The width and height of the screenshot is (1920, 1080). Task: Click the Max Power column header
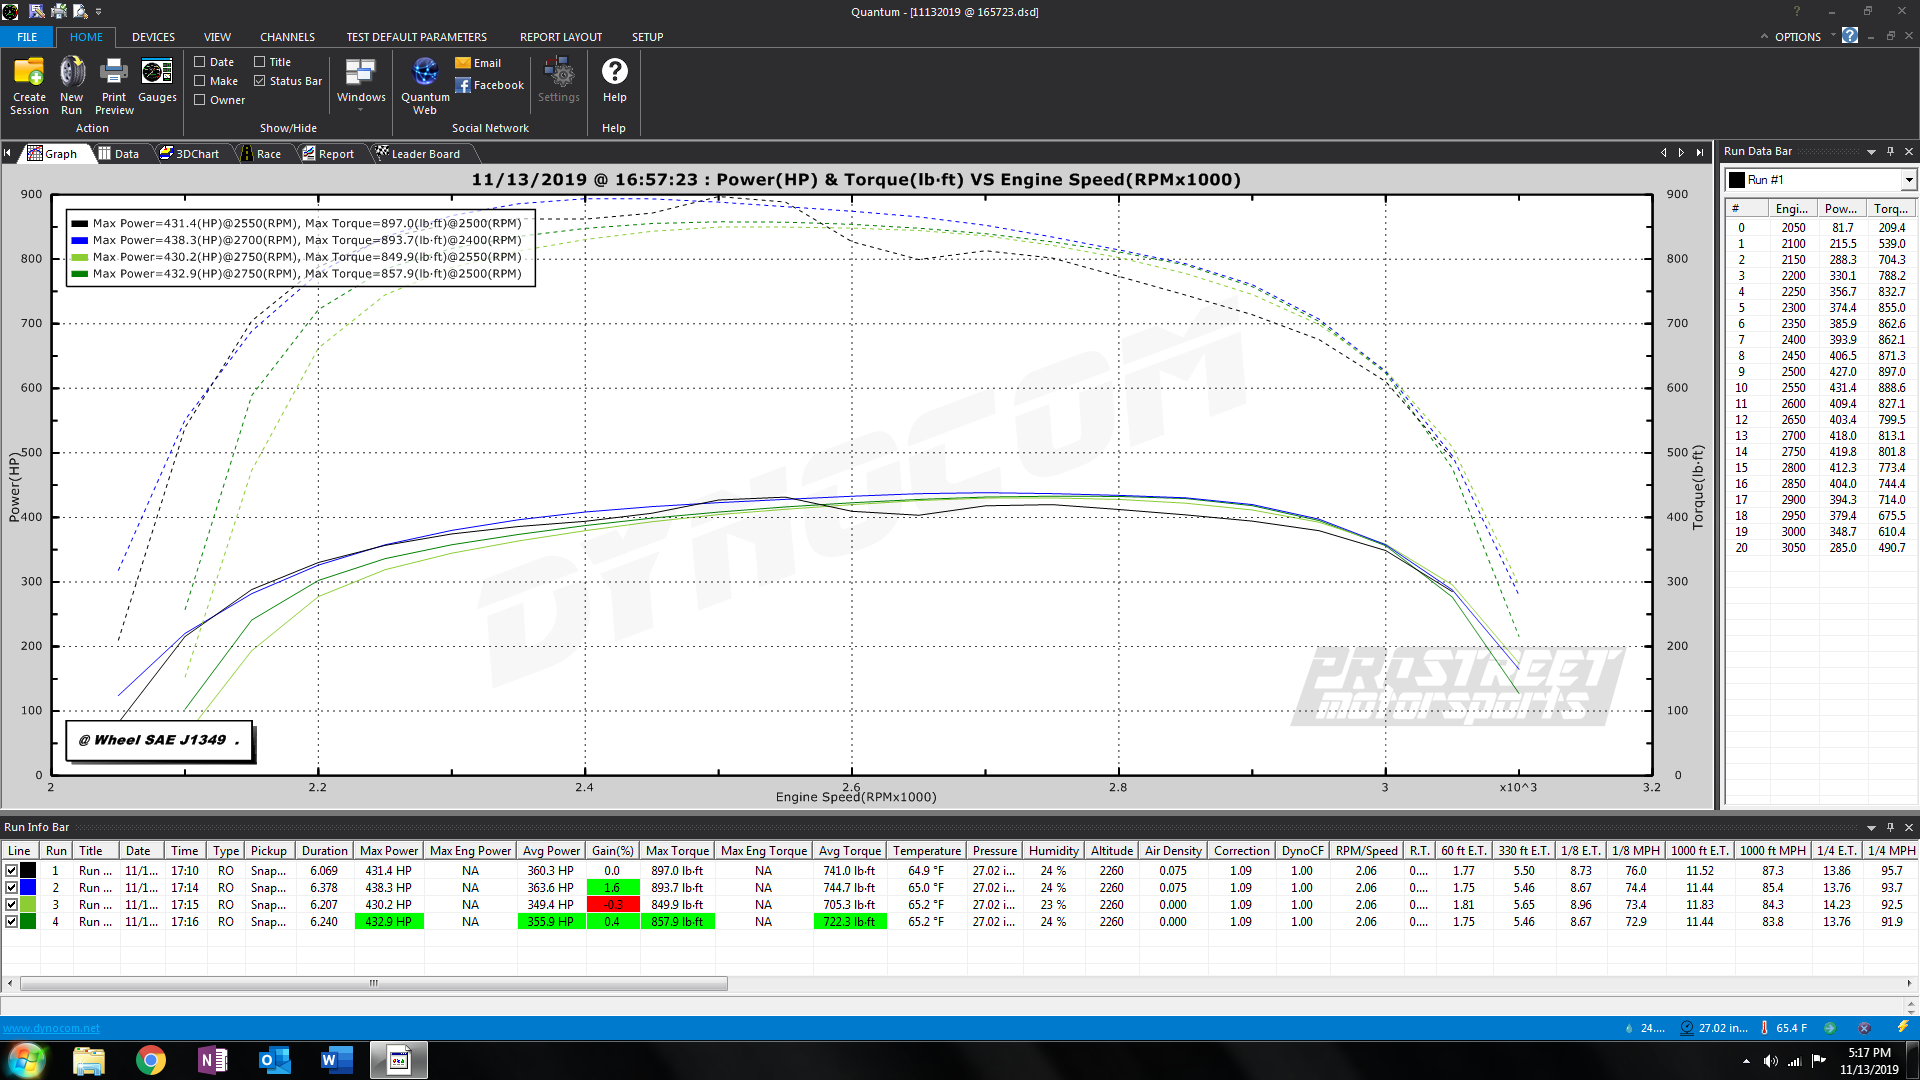[388, 851]
